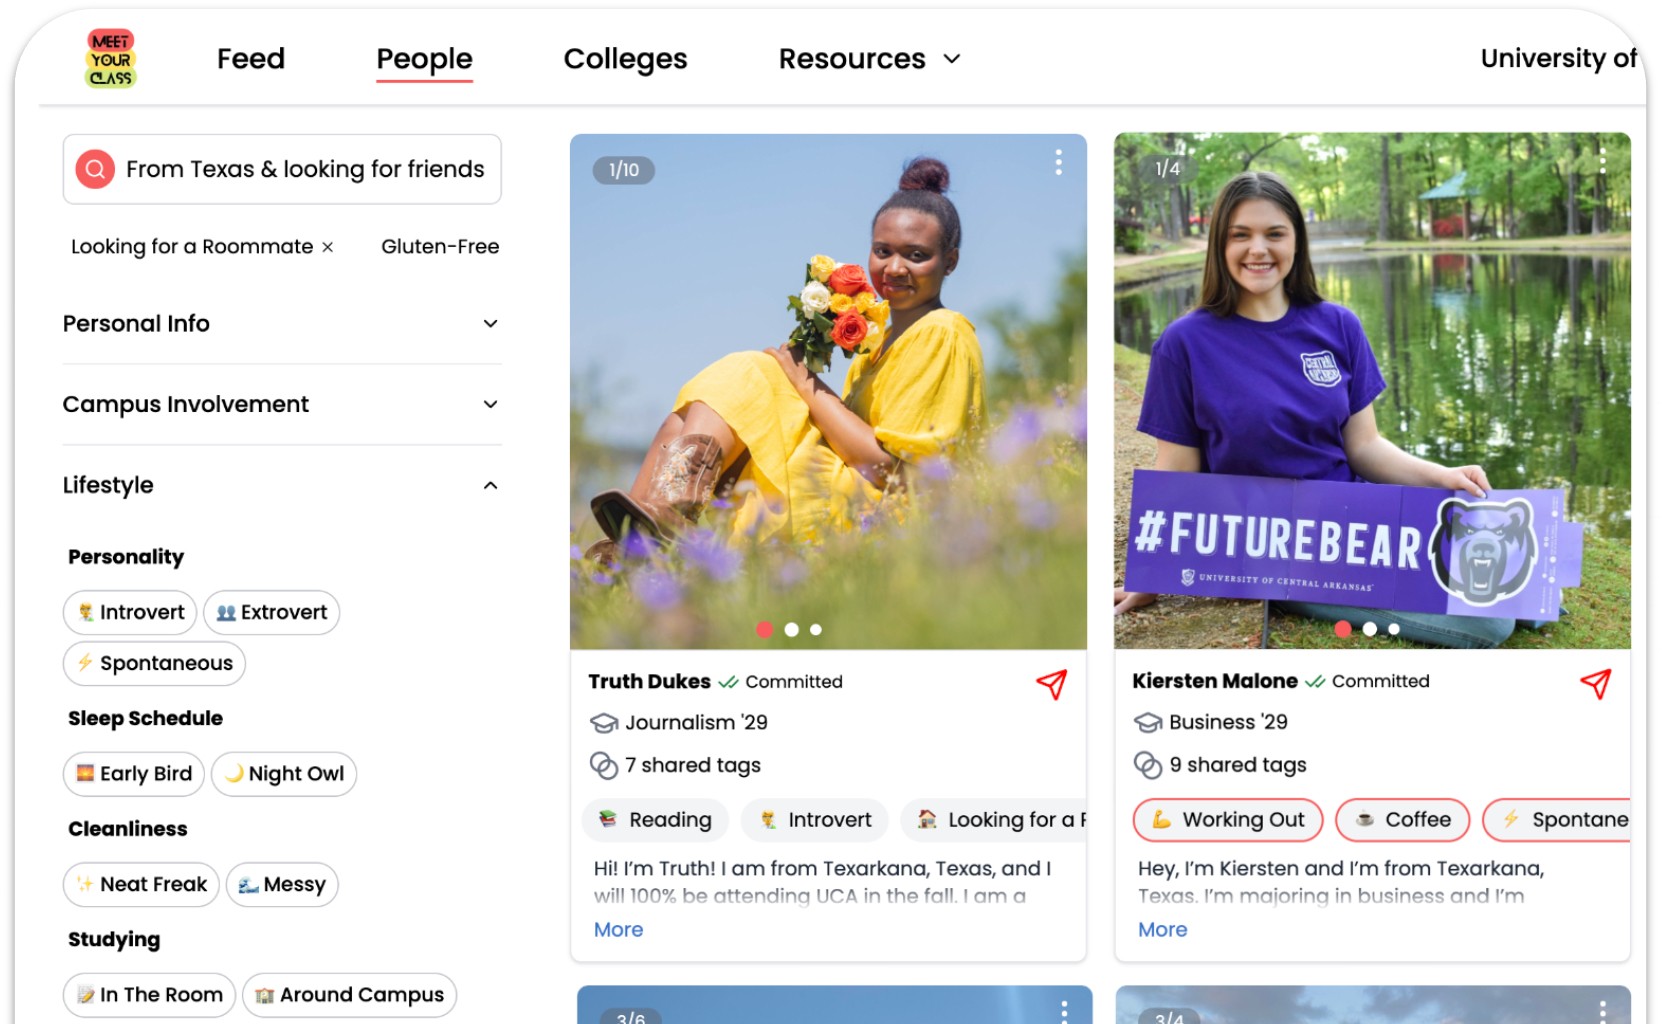Toggle the Introvert personality filter
1662x1024 pixels.
(130, 612)
